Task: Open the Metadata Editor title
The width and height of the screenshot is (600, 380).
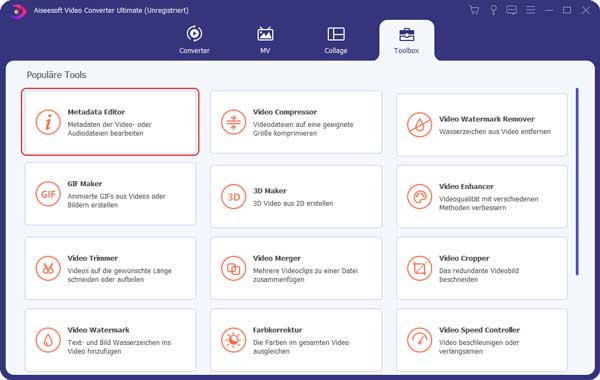Action: coord(96,112)
